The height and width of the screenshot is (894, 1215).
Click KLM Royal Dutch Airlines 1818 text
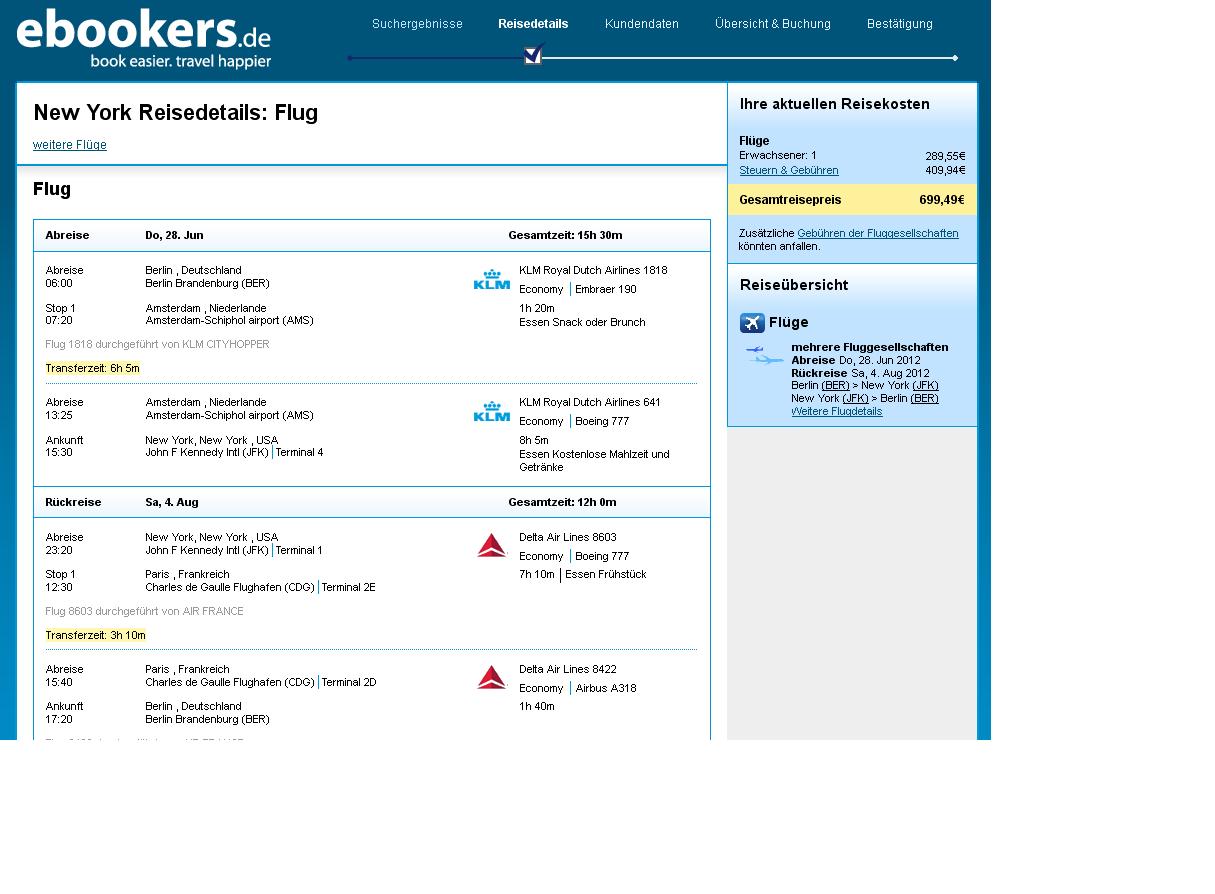593,270
